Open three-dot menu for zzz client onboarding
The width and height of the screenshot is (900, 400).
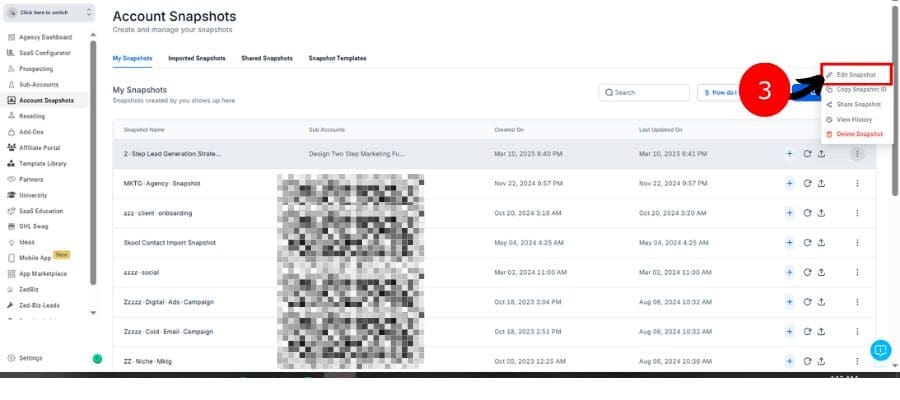(x=857, y=213)
